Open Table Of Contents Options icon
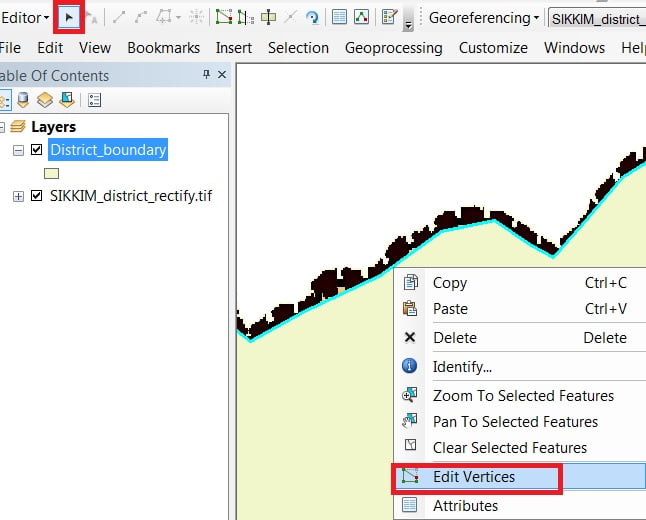This screenshot has height=520, width=646. [x=95, y=99]
